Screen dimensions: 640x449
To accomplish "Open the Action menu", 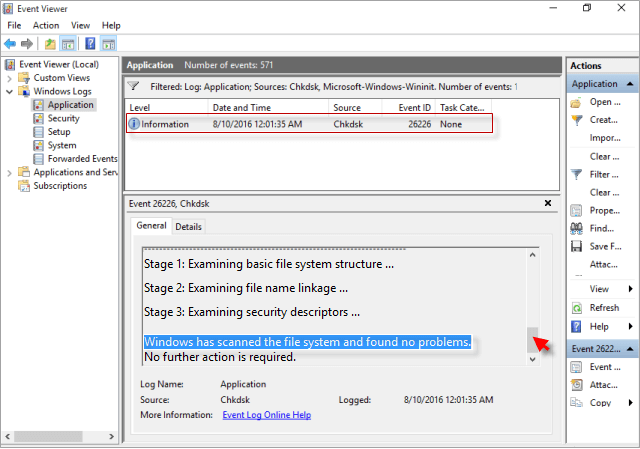I will (45, 25).
